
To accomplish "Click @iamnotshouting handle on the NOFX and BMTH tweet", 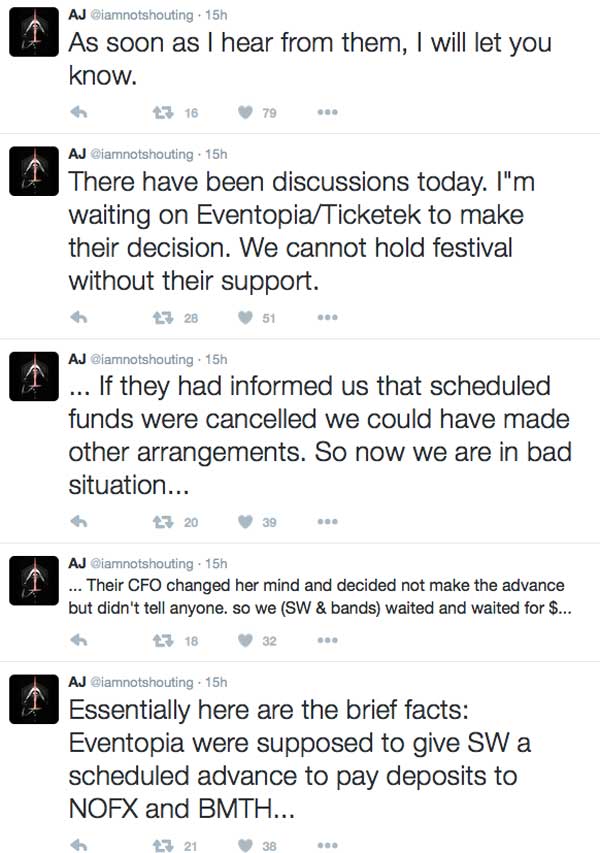I will [141, 682].
